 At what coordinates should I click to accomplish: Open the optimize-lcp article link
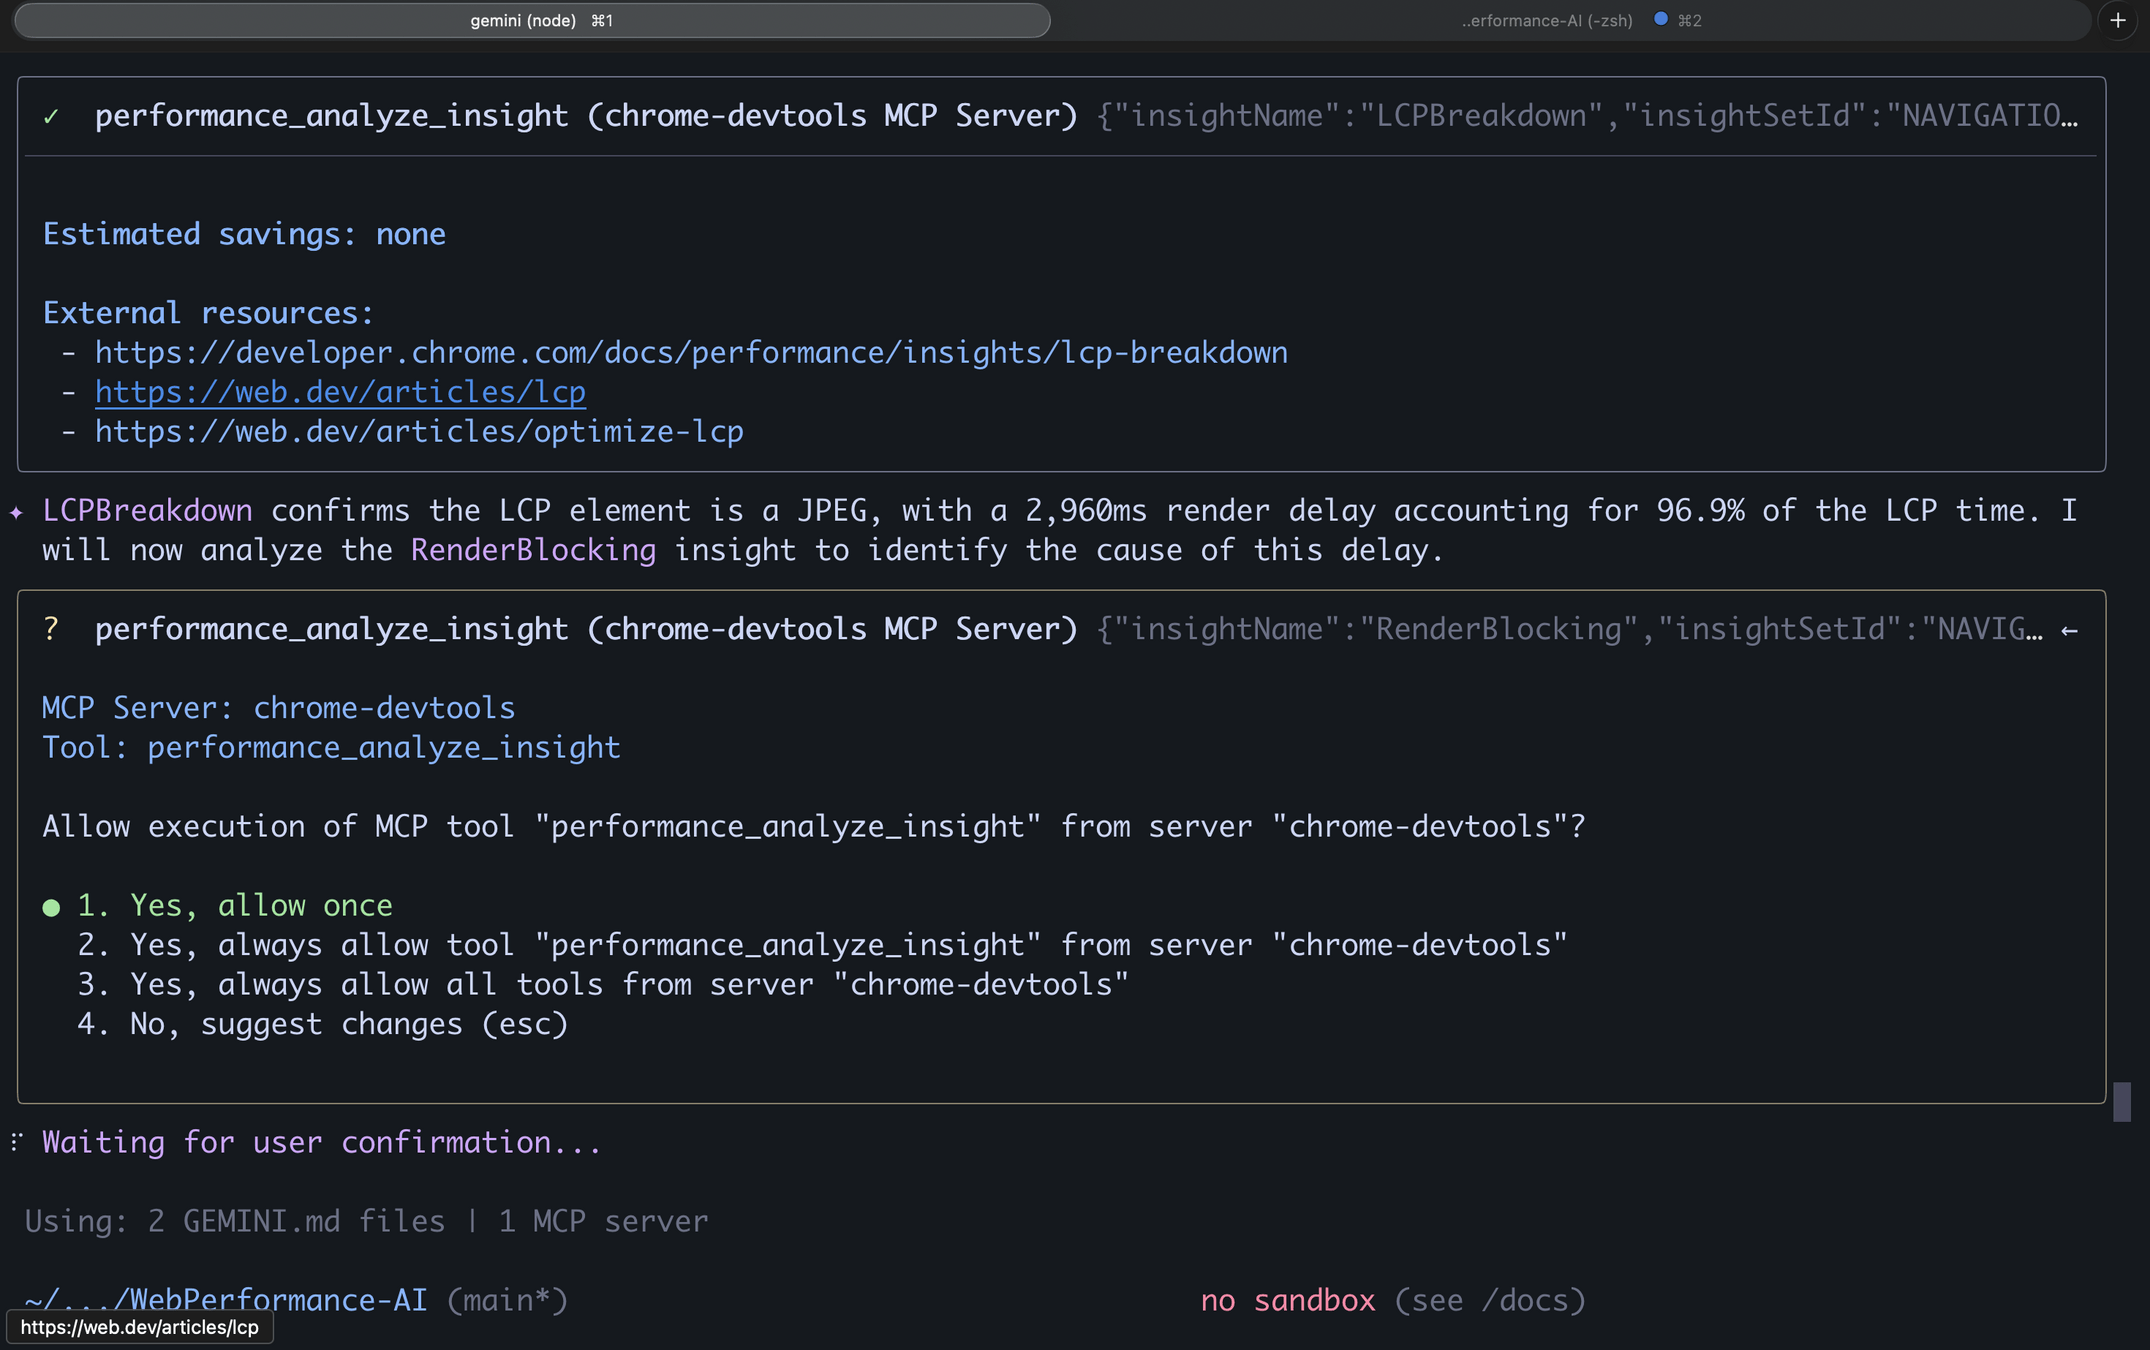click(x=418, y=432)
